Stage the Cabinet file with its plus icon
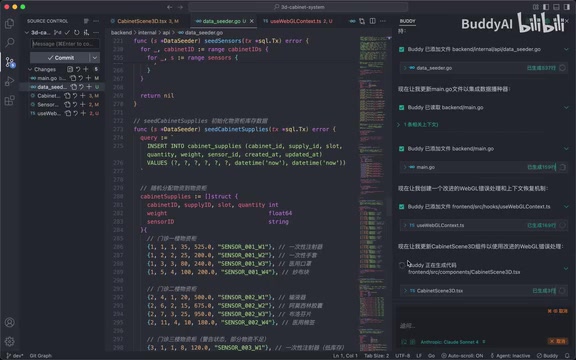 [x=83, y=96]
